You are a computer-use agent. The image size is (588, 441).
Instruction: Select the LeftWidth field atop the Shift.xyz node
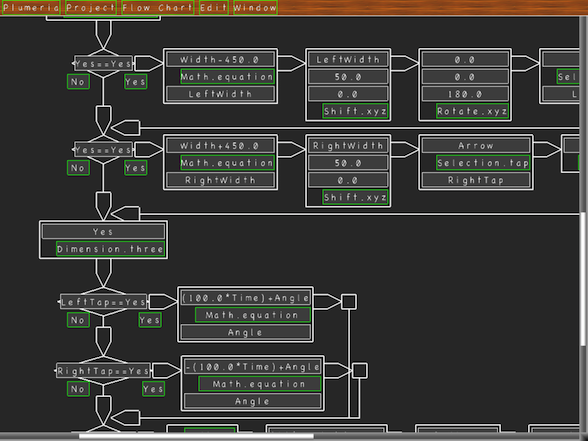[x=348, y=60]
